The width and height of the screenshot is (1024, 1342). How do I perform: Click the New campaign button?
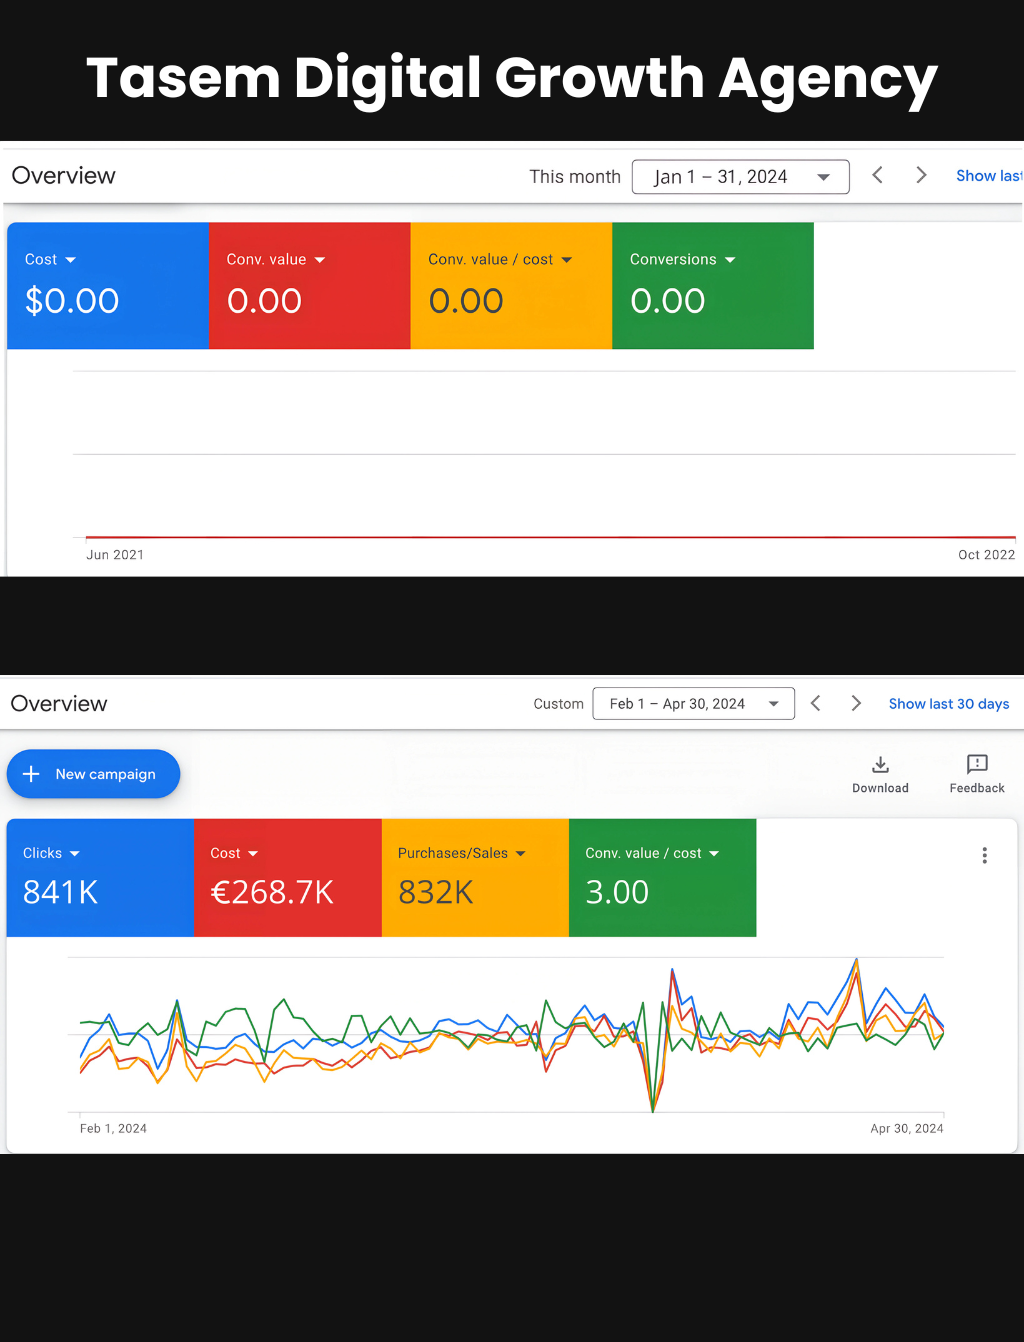click(93, 774)
